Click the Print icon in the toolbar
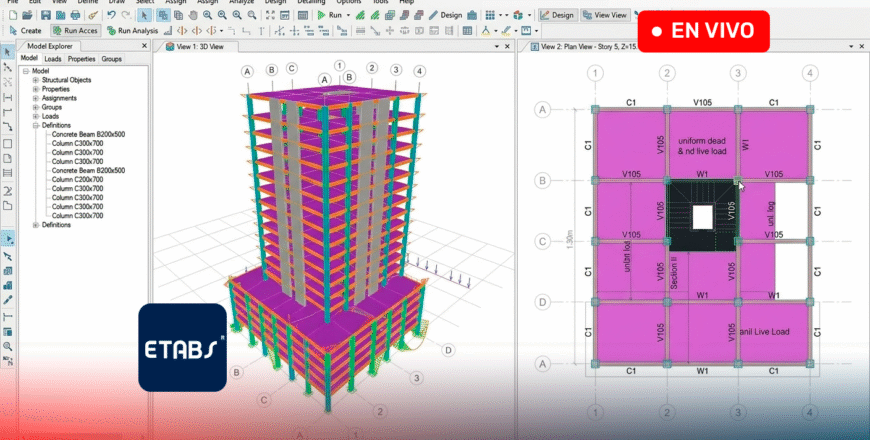This screenshot has width=870, height=440. [77, 16]
